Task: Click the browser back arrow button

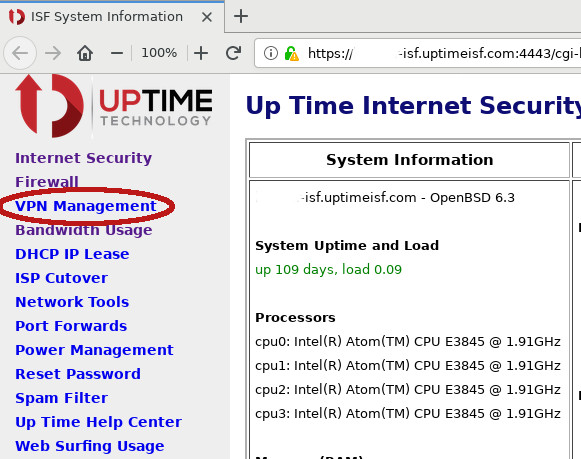Action: [20, 53]
